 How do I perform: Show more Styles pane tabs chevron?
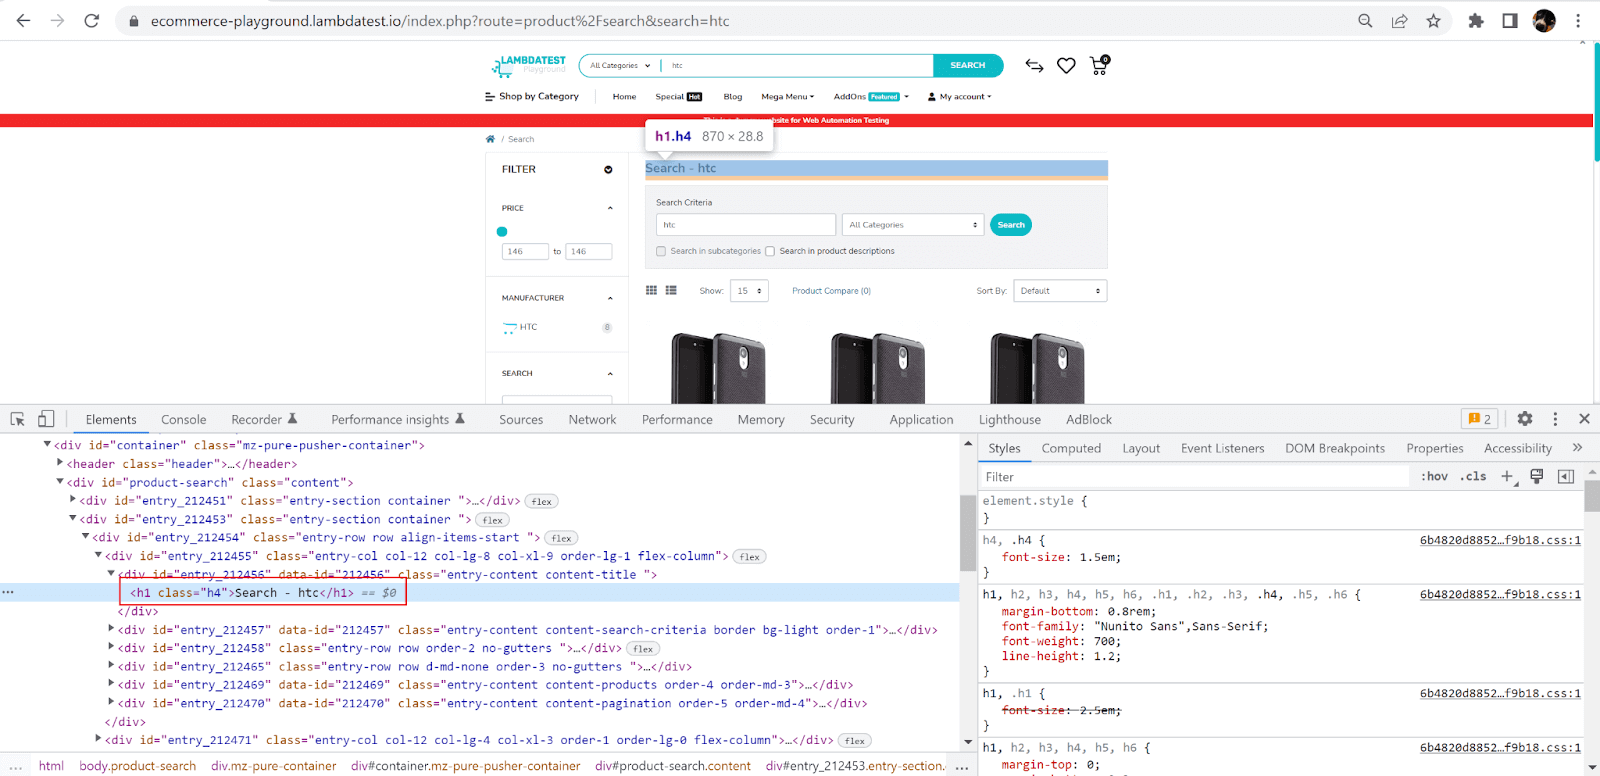(x=1578, y=448)
